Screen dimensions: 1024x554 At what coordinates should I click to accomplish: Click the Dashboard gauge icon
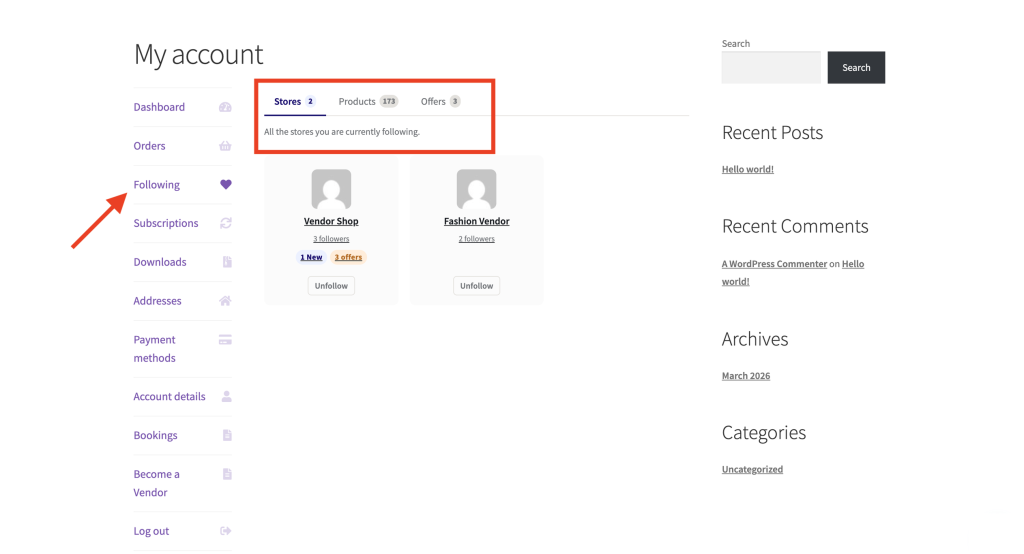(x=225, y=107)
